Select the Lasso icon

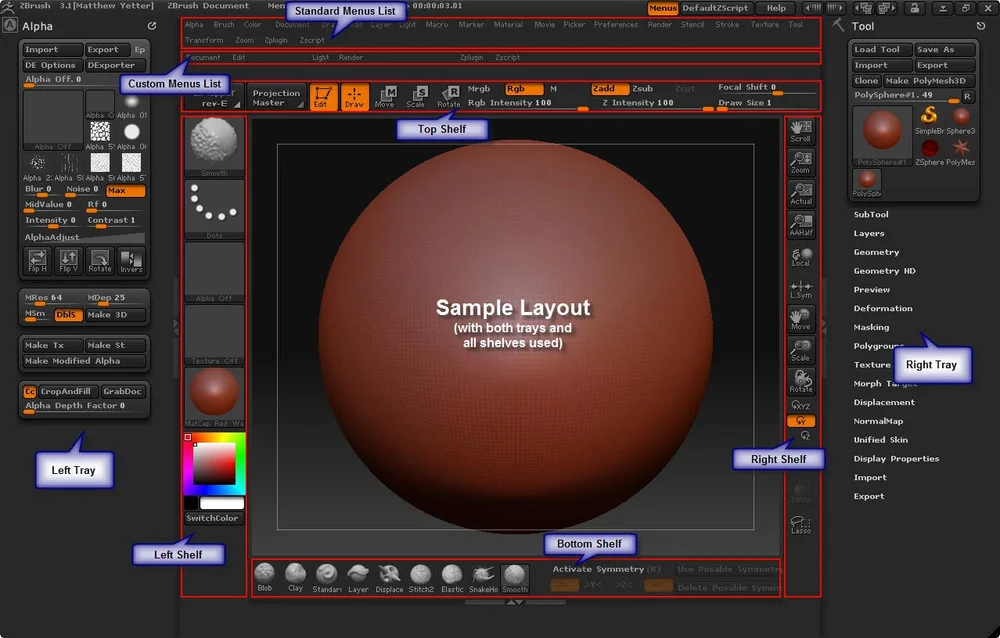click(800, 524)
